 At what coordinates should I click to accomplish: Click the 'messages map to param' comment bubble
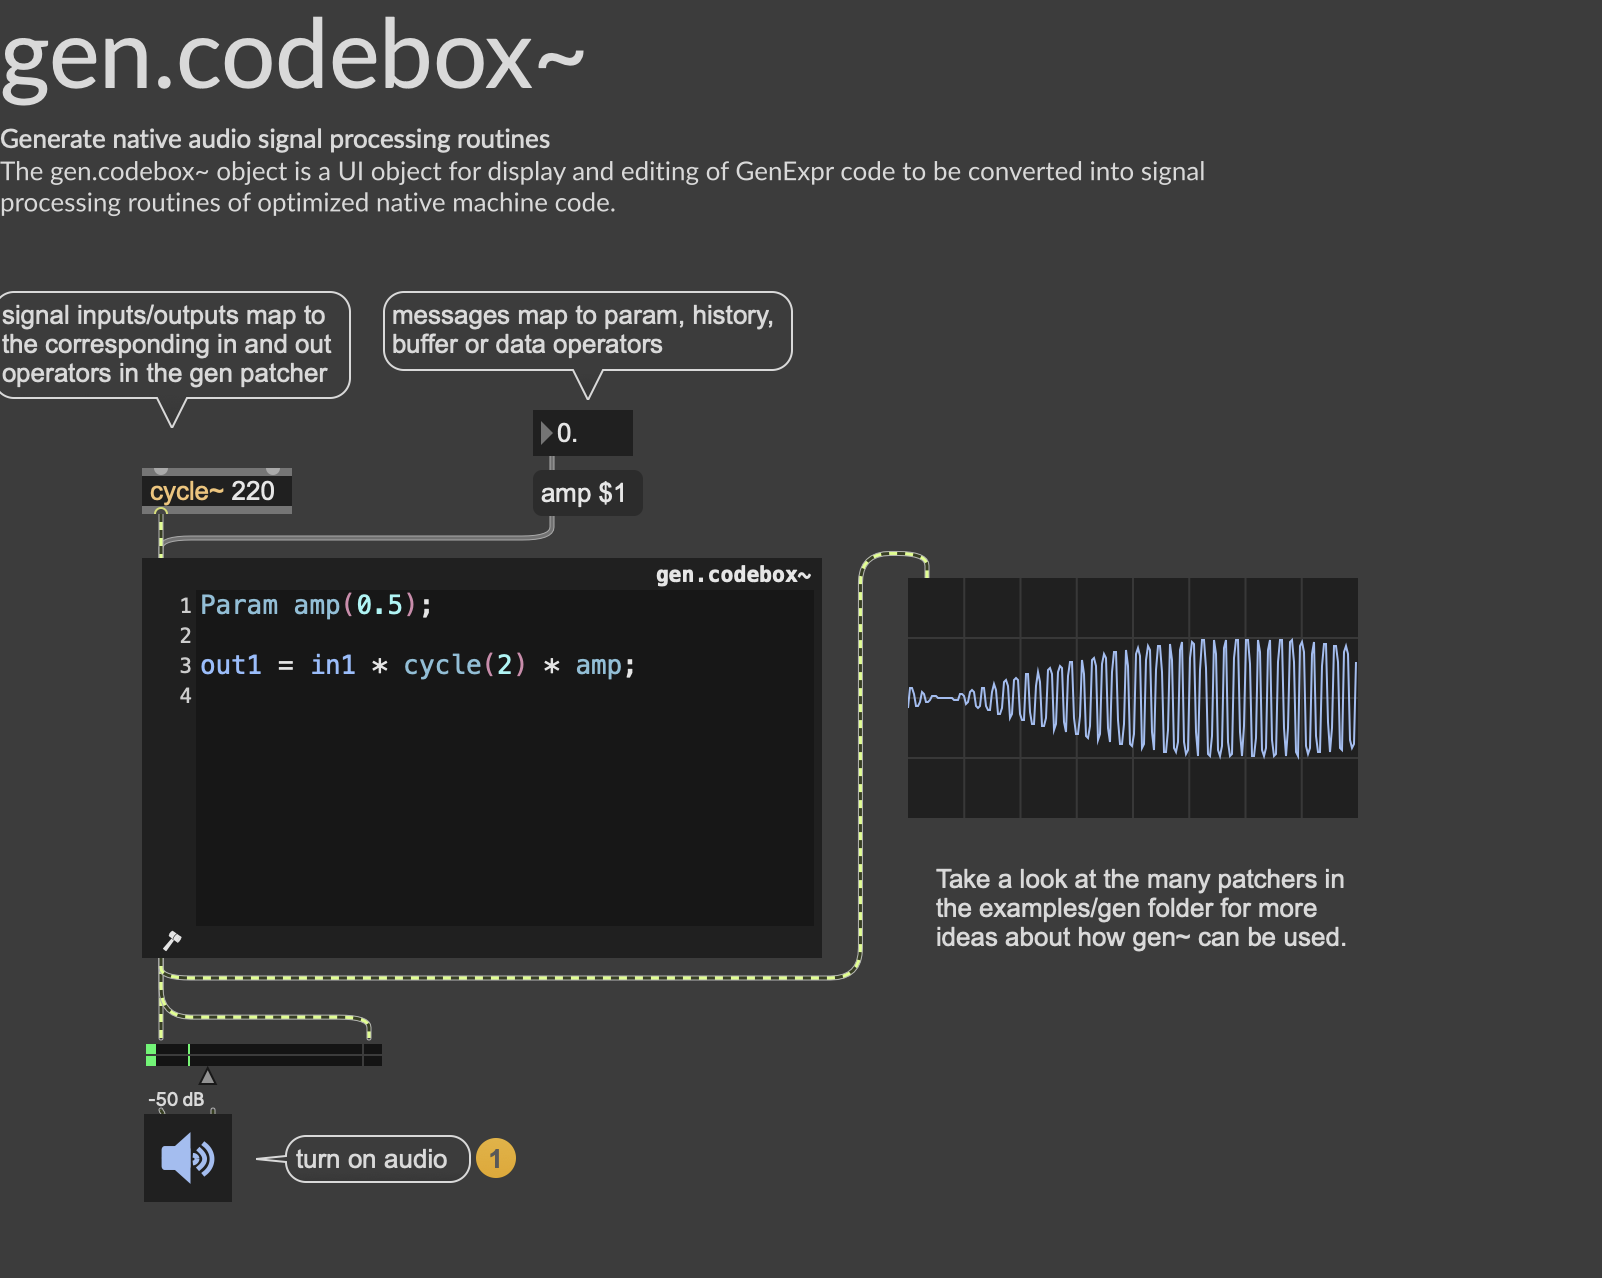click(x=588, y=330)
